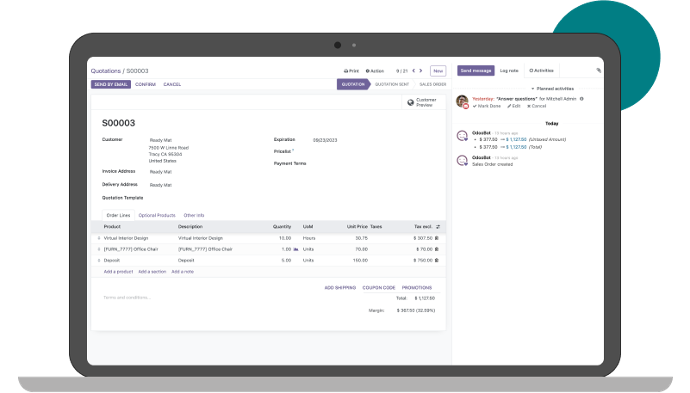
Task: Click the Add a product link
Action: tap(118, 272)
